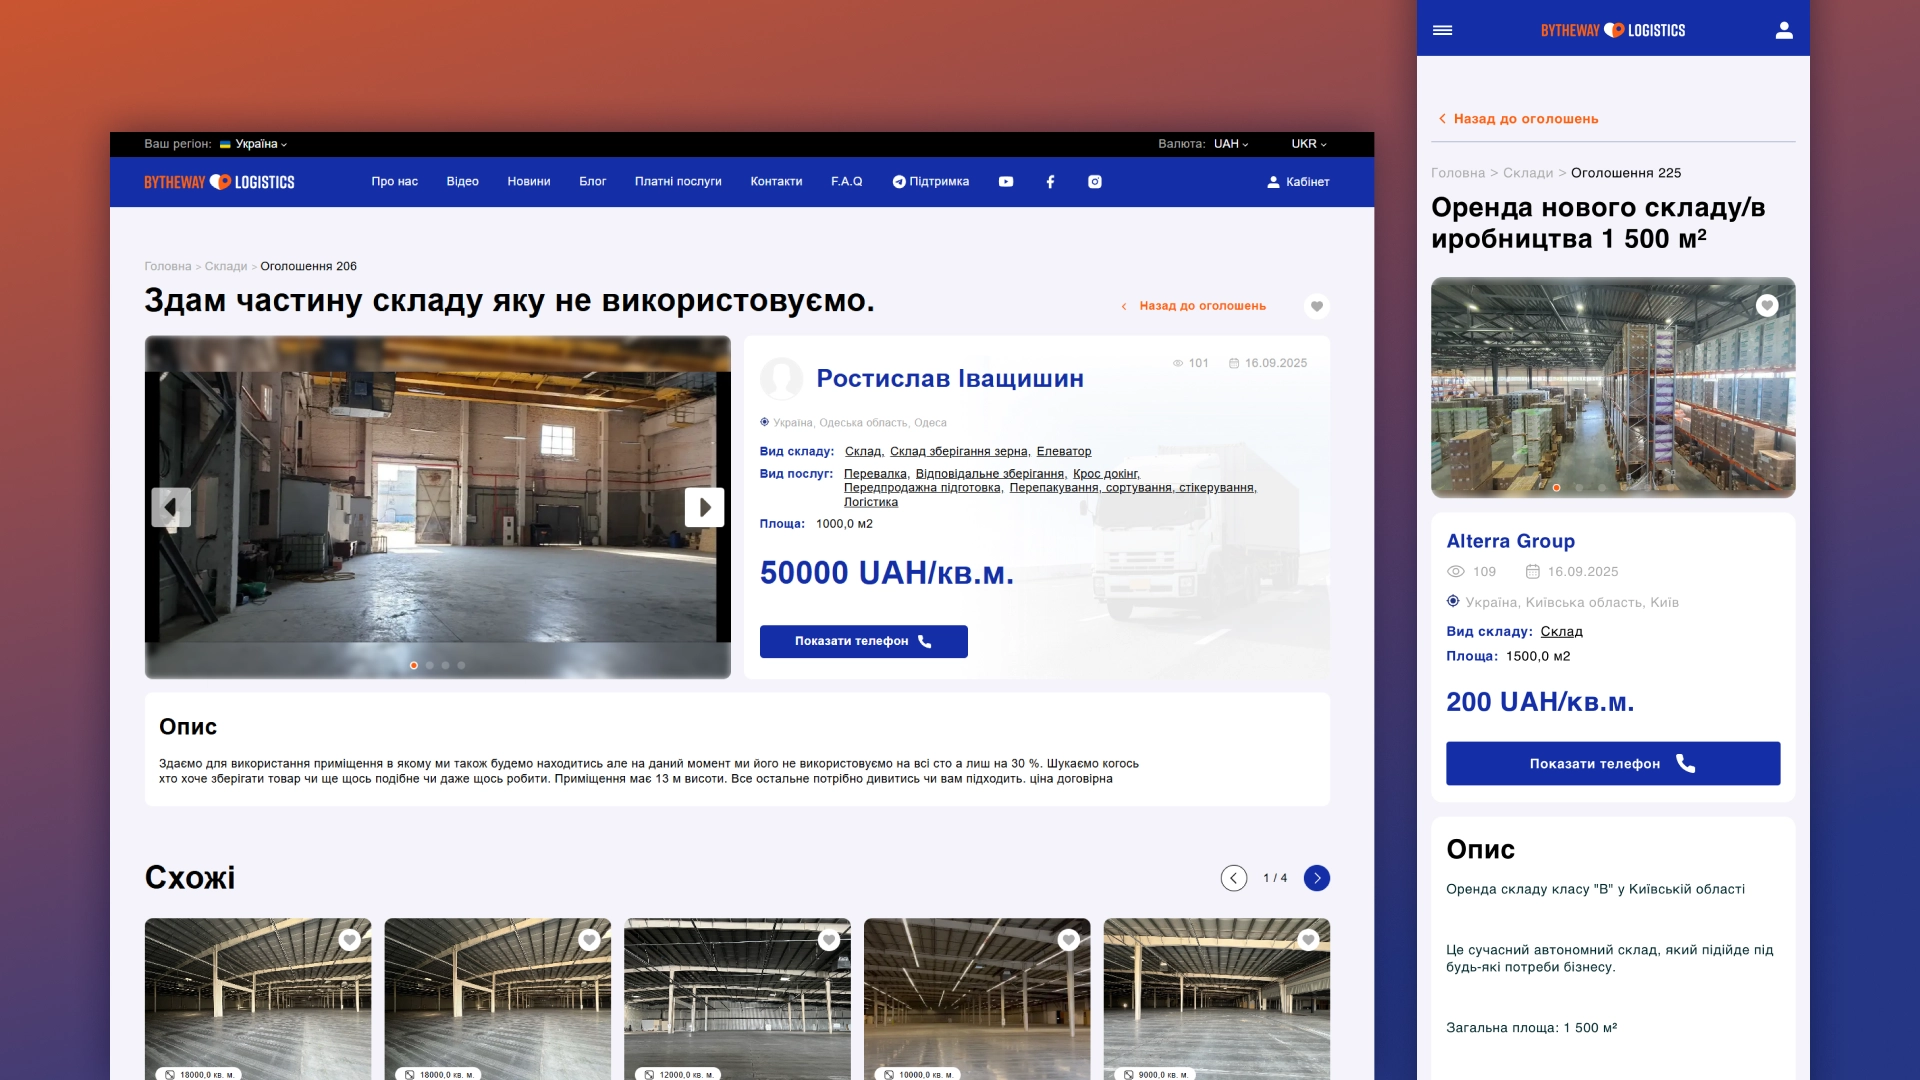Open the Facebook icon in navigation bar
The image size is (1920, 1080).
point(1050,182)
